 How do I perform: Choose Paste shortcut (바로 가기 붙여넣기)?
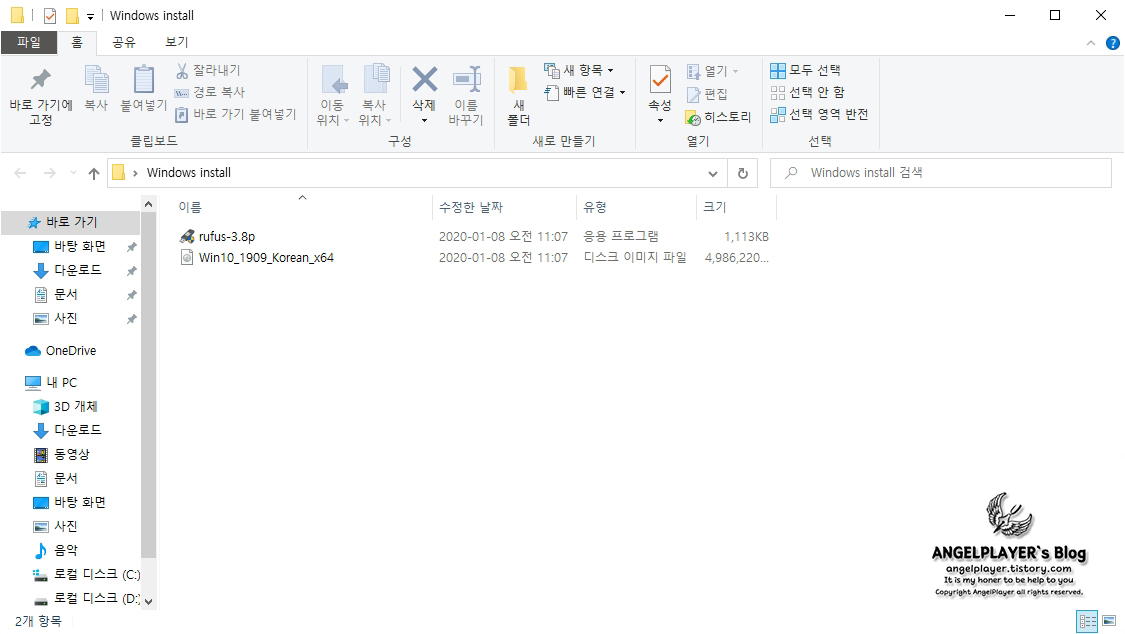coord(235,114)
